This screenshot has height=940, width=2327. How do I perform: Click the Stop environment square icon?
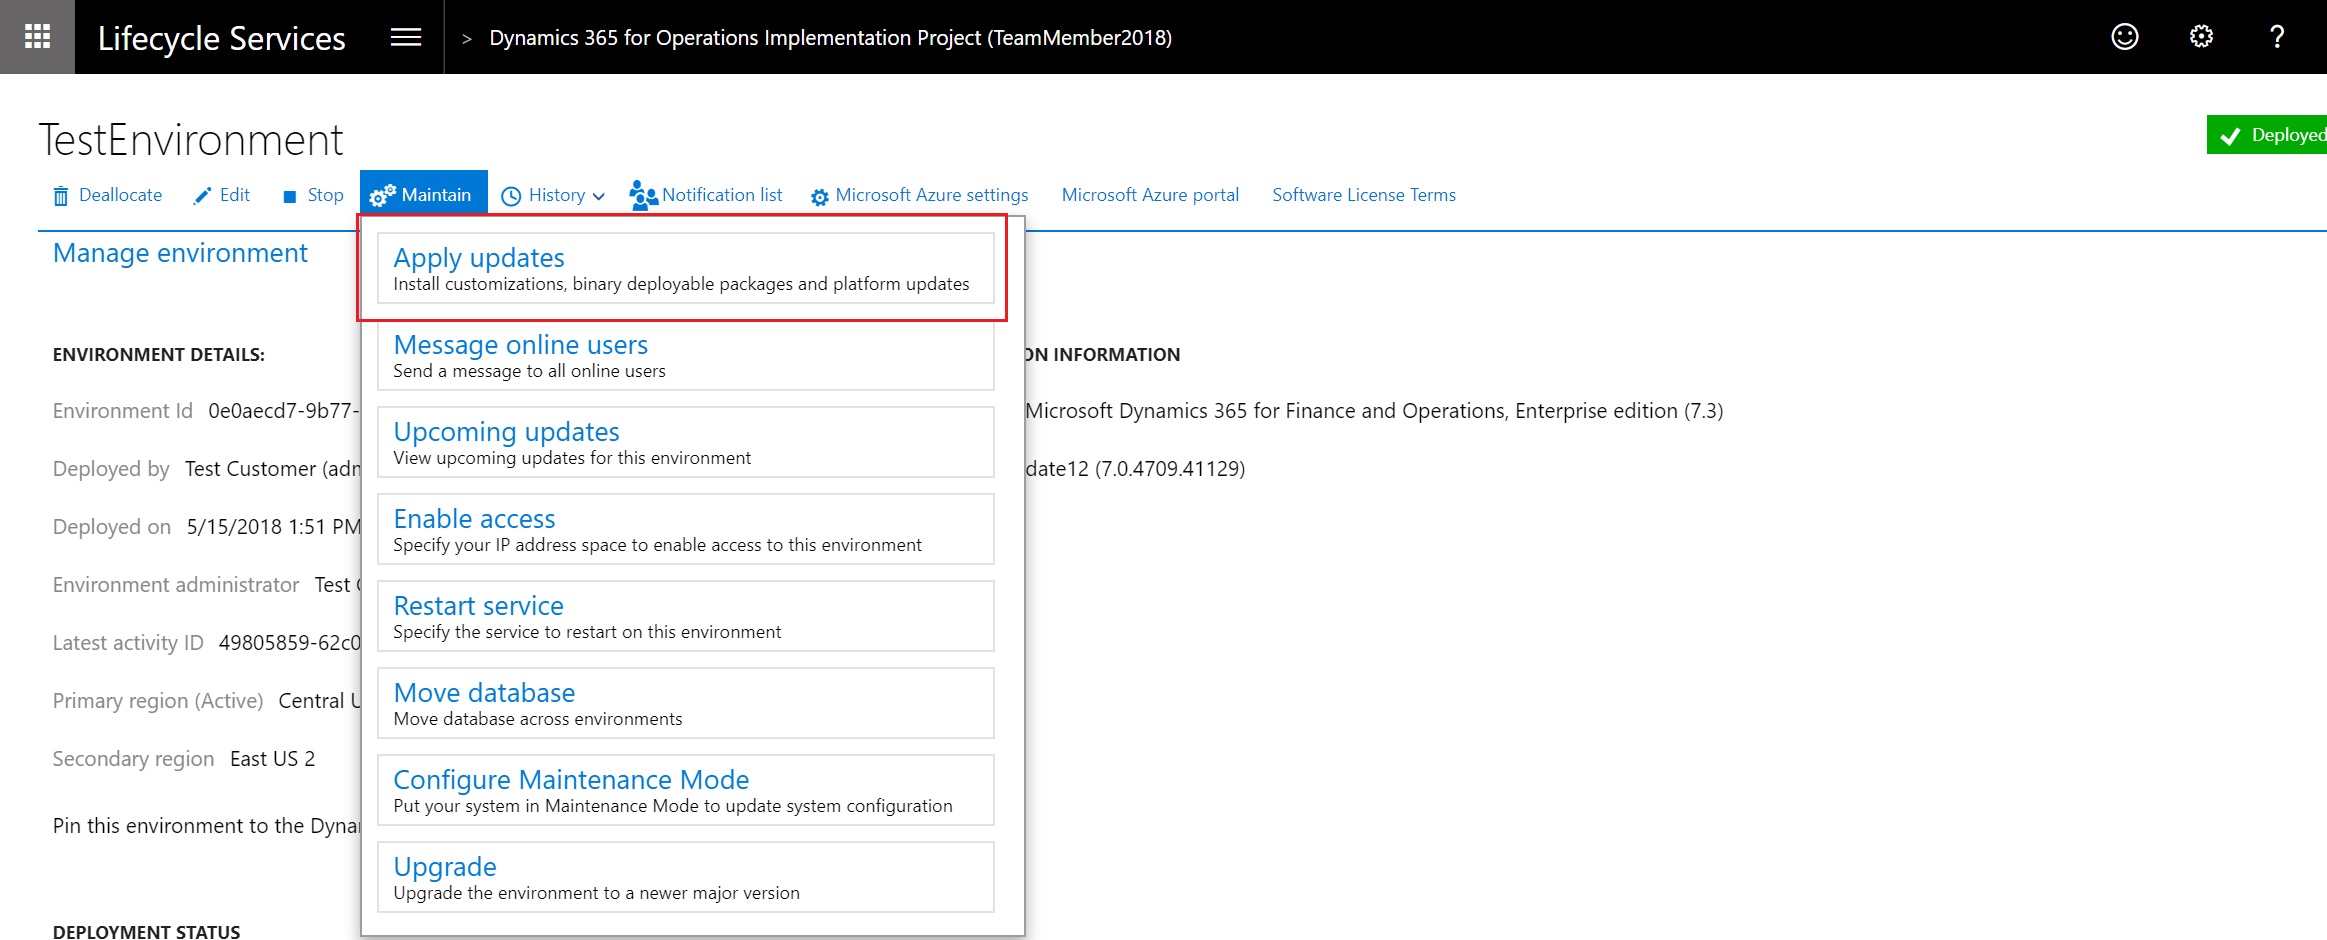pos(288,194)
